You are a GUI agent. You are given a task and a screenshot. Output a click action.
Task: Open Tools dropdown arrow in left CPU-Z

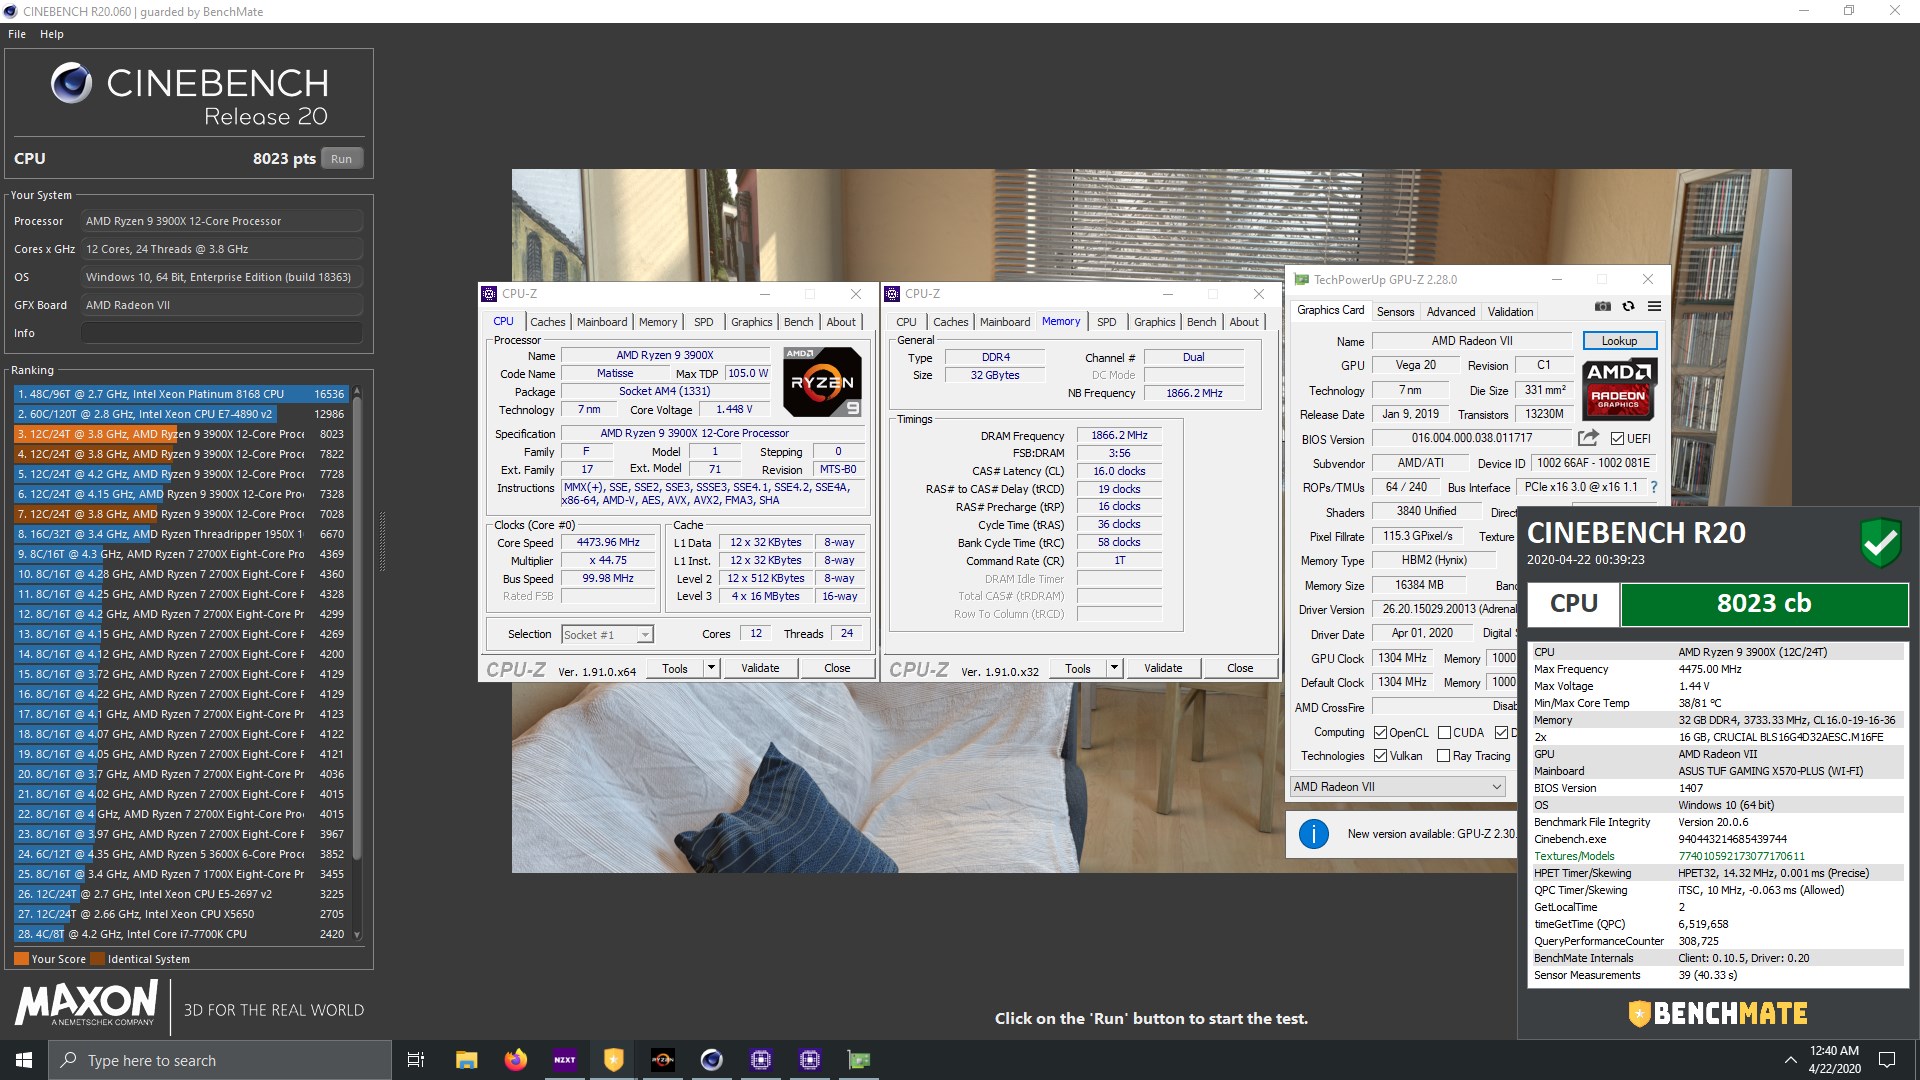[x=711, y=668]
